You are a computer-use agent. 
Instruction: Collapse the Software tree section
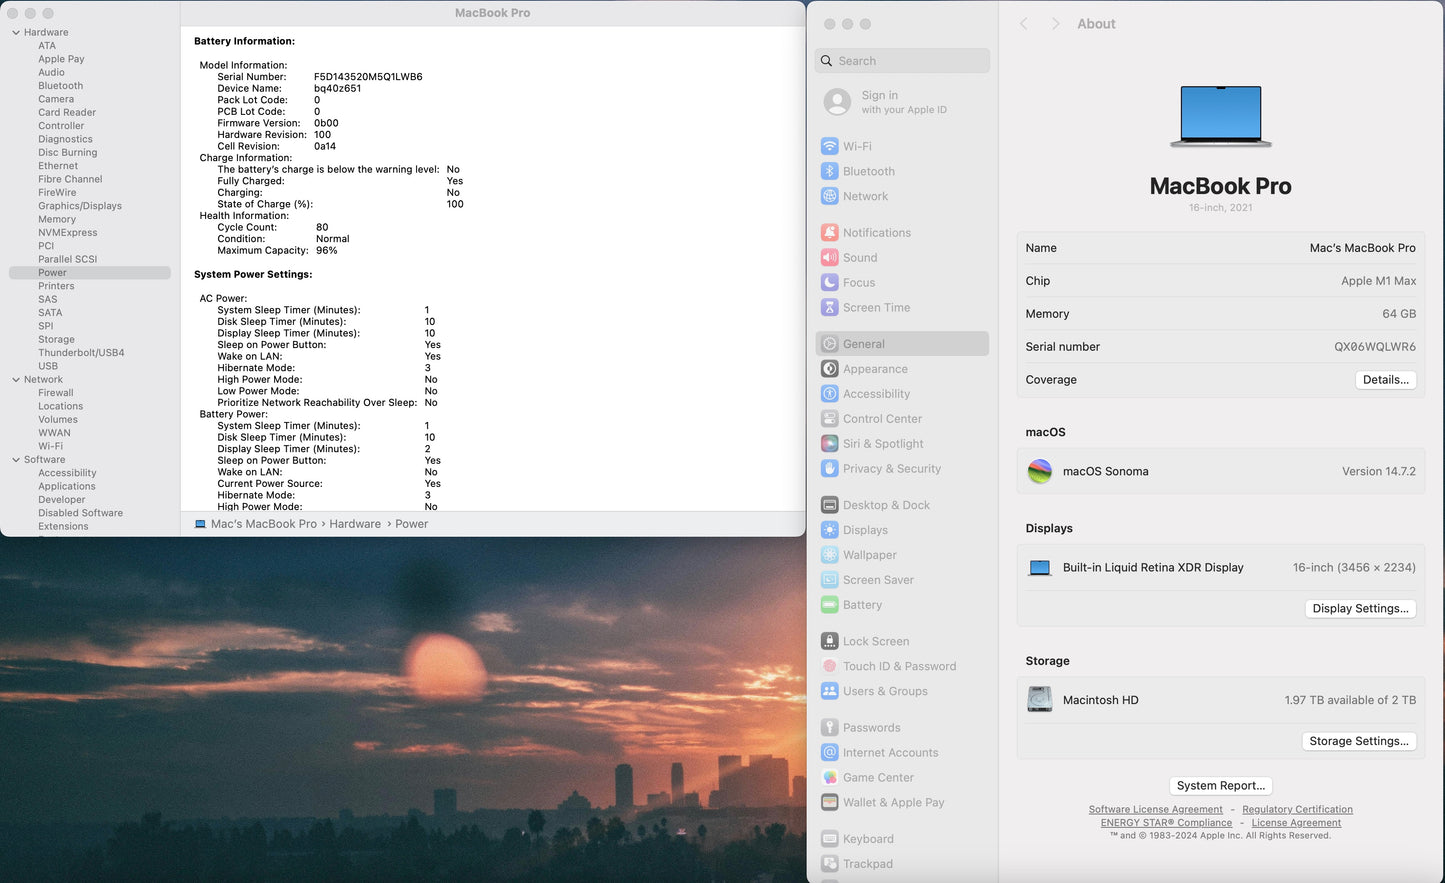coord(16,460)
